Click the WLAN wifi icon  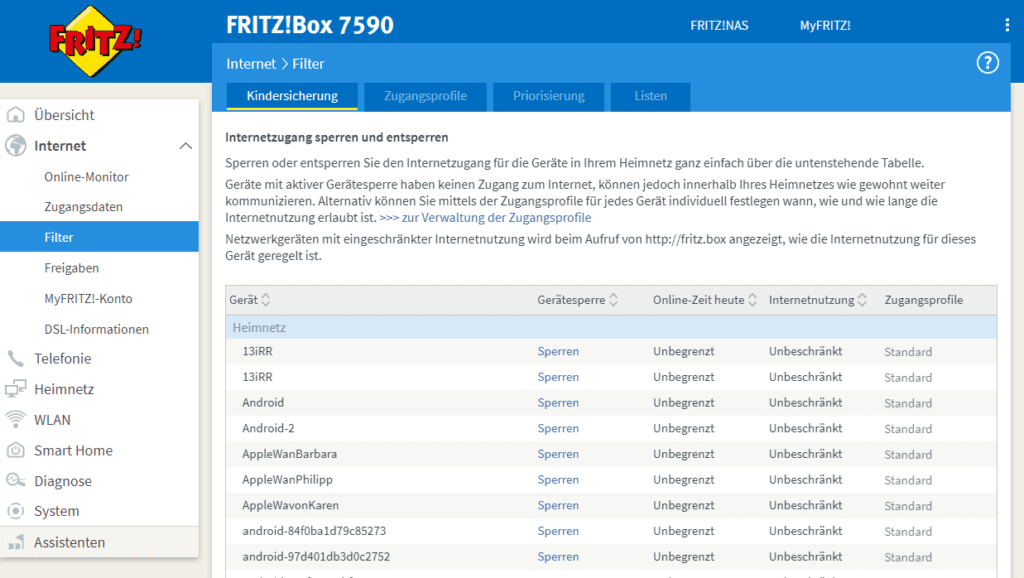pyautogui.click(x=16, y=420)
